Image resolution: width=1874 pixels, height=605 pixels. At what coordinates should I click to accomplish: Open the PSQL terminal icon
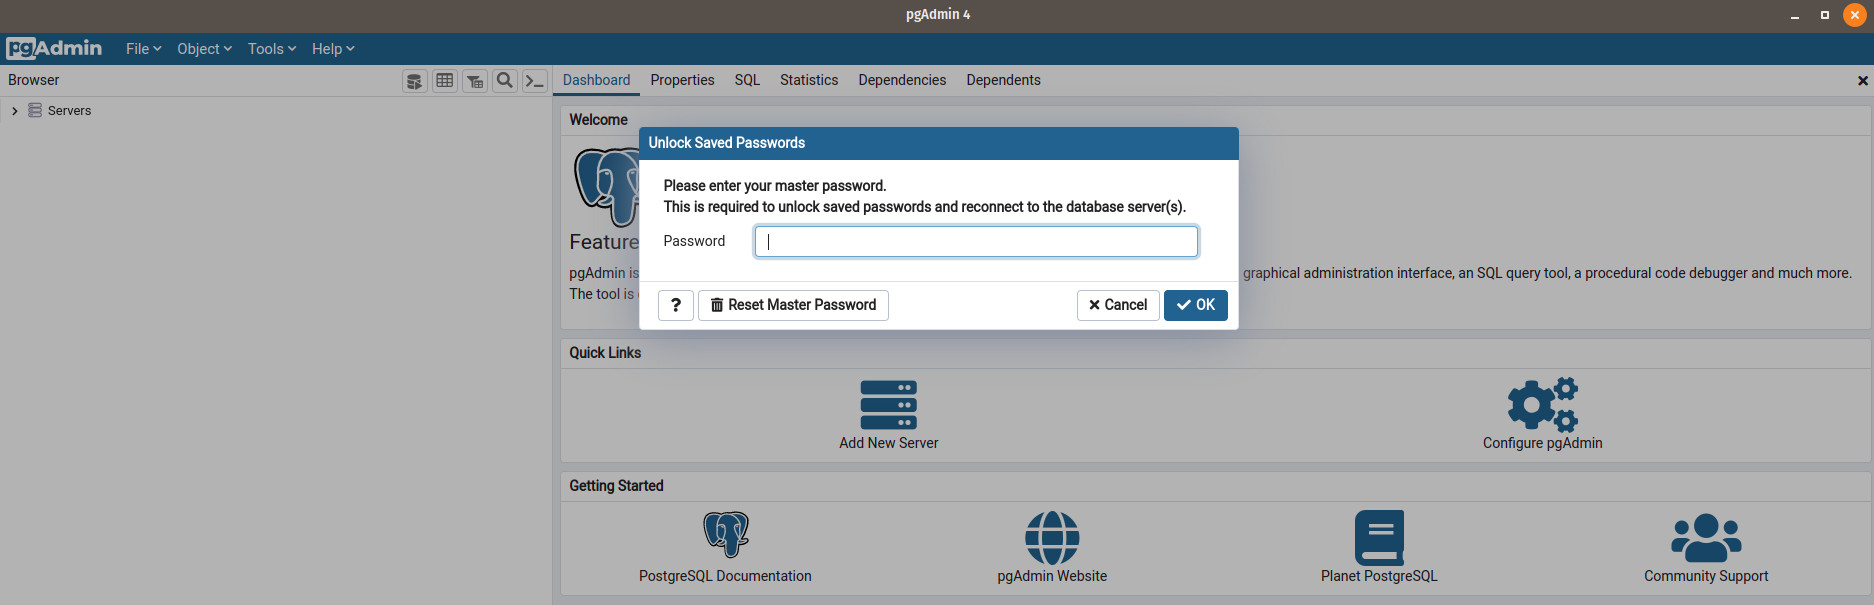535,81
